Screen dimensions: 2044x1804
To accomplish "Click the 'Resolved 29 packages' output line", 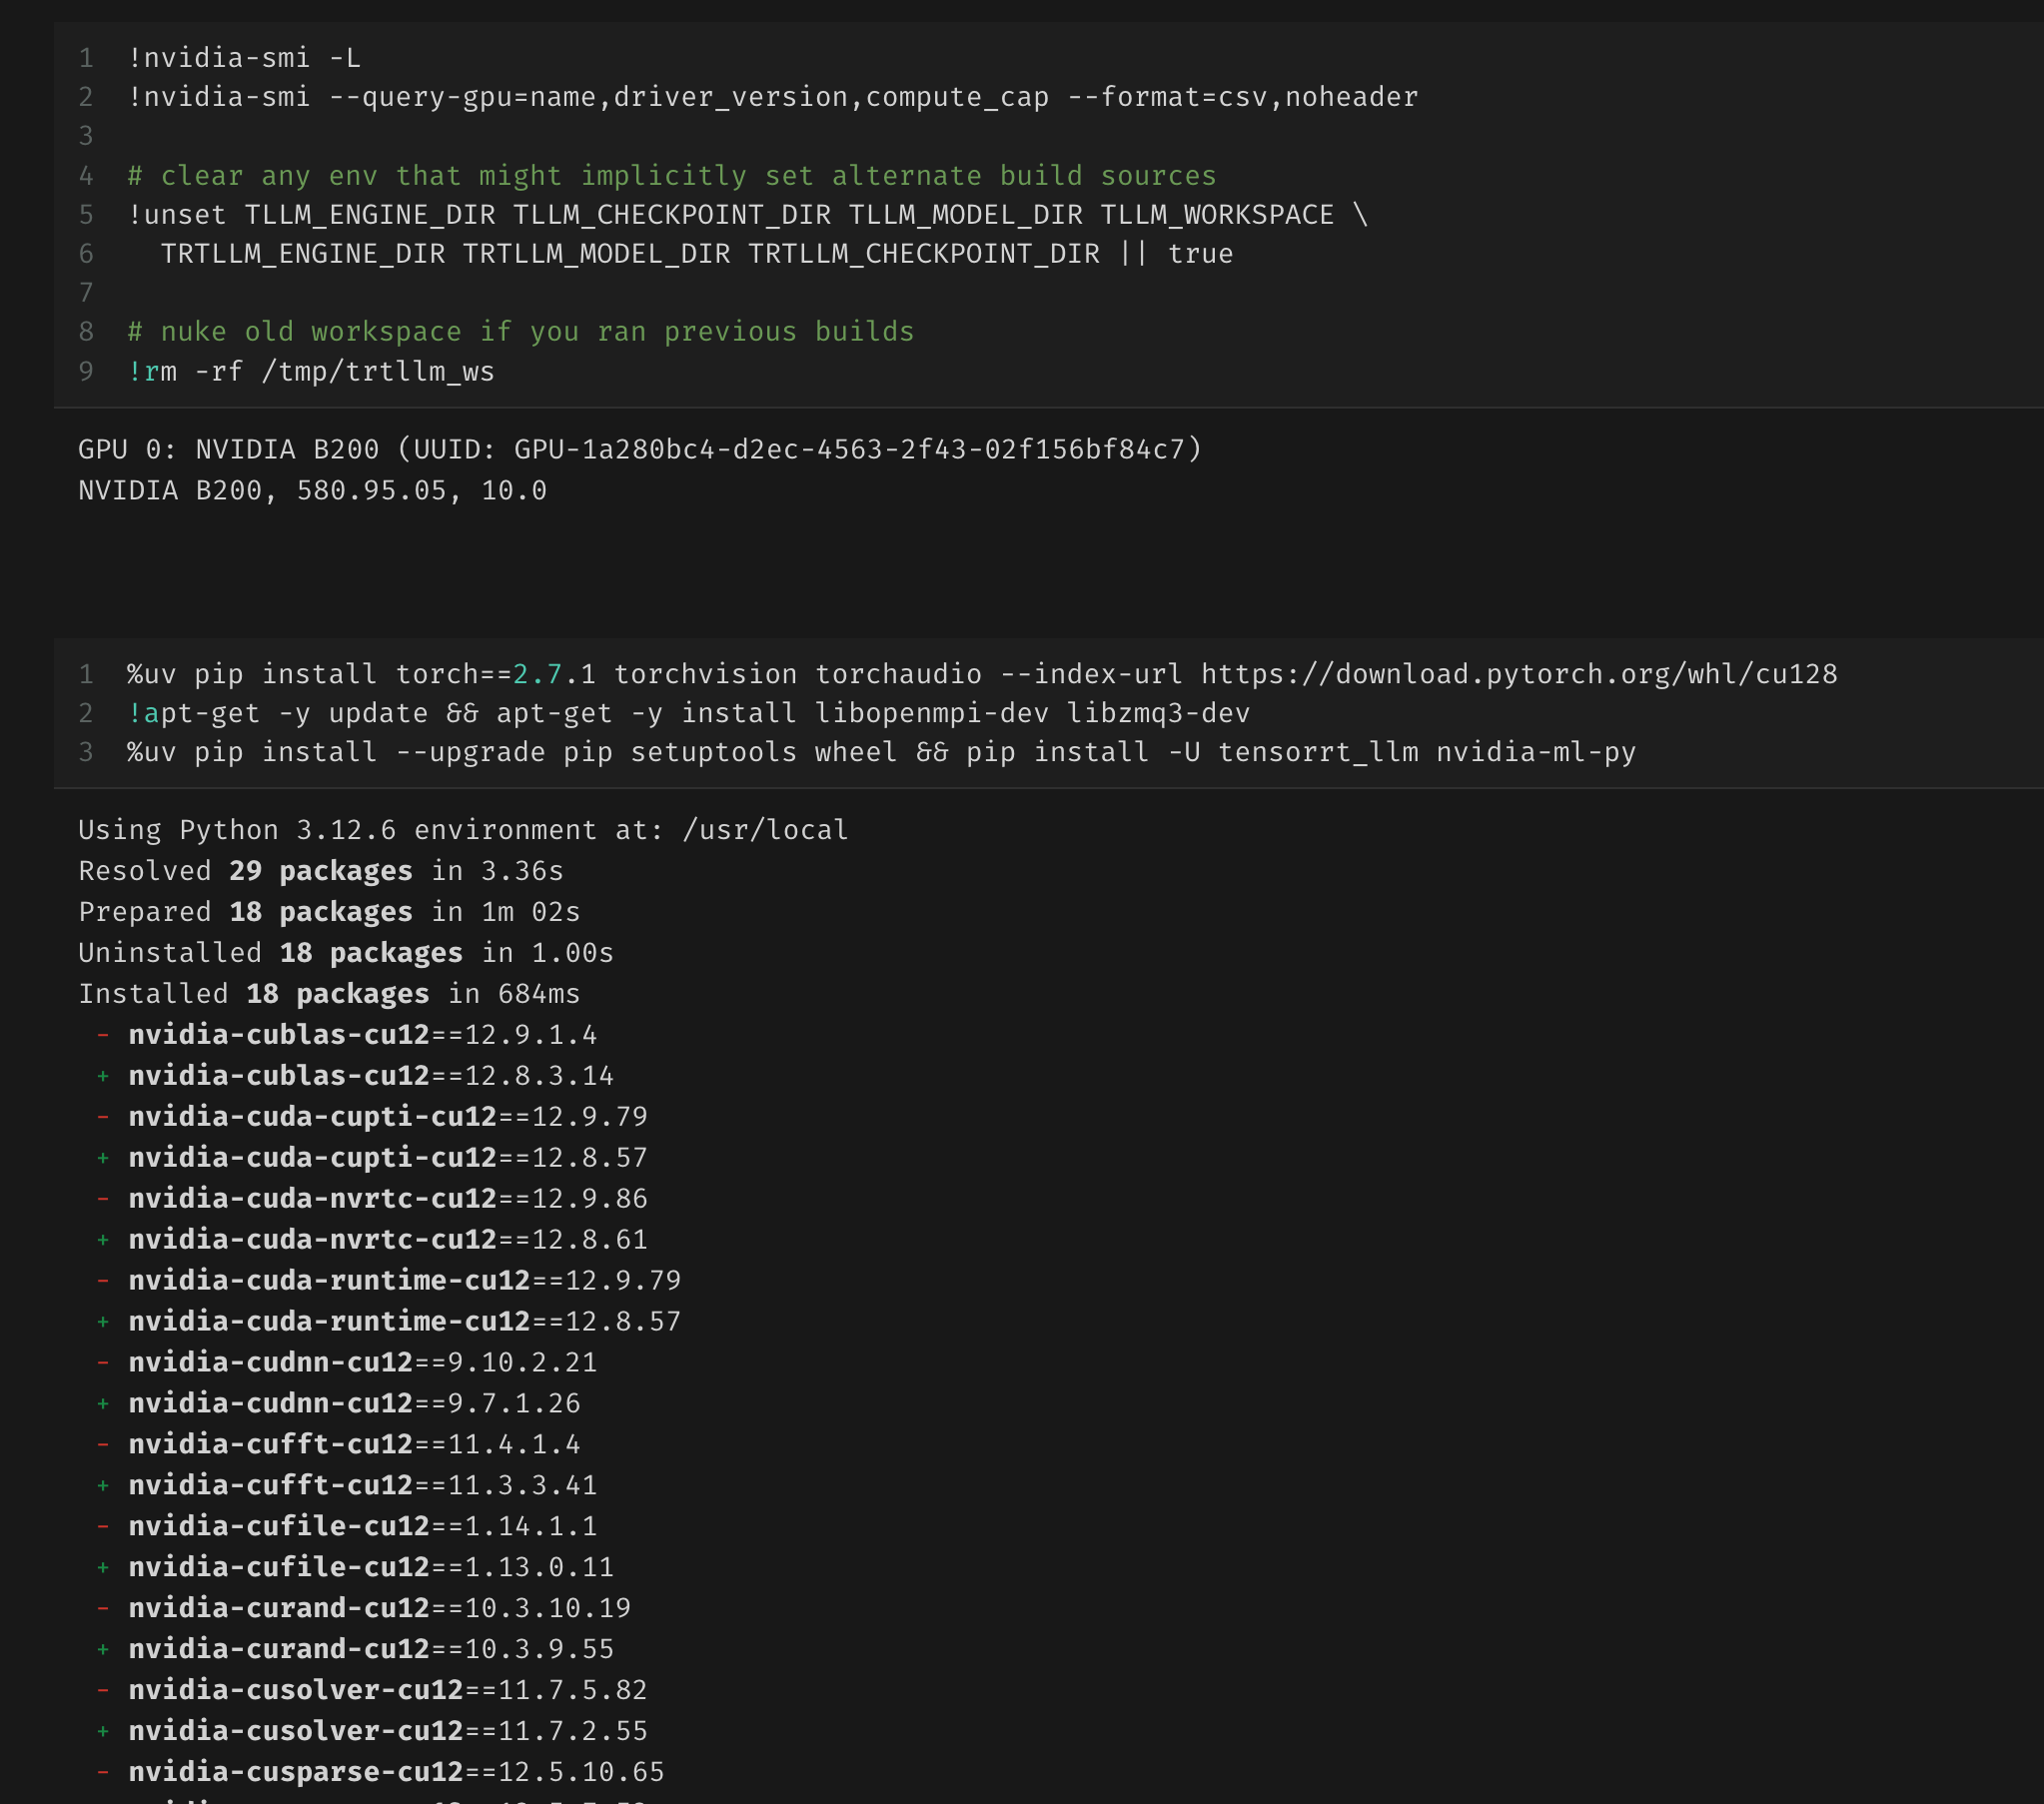I will [320, 872].
